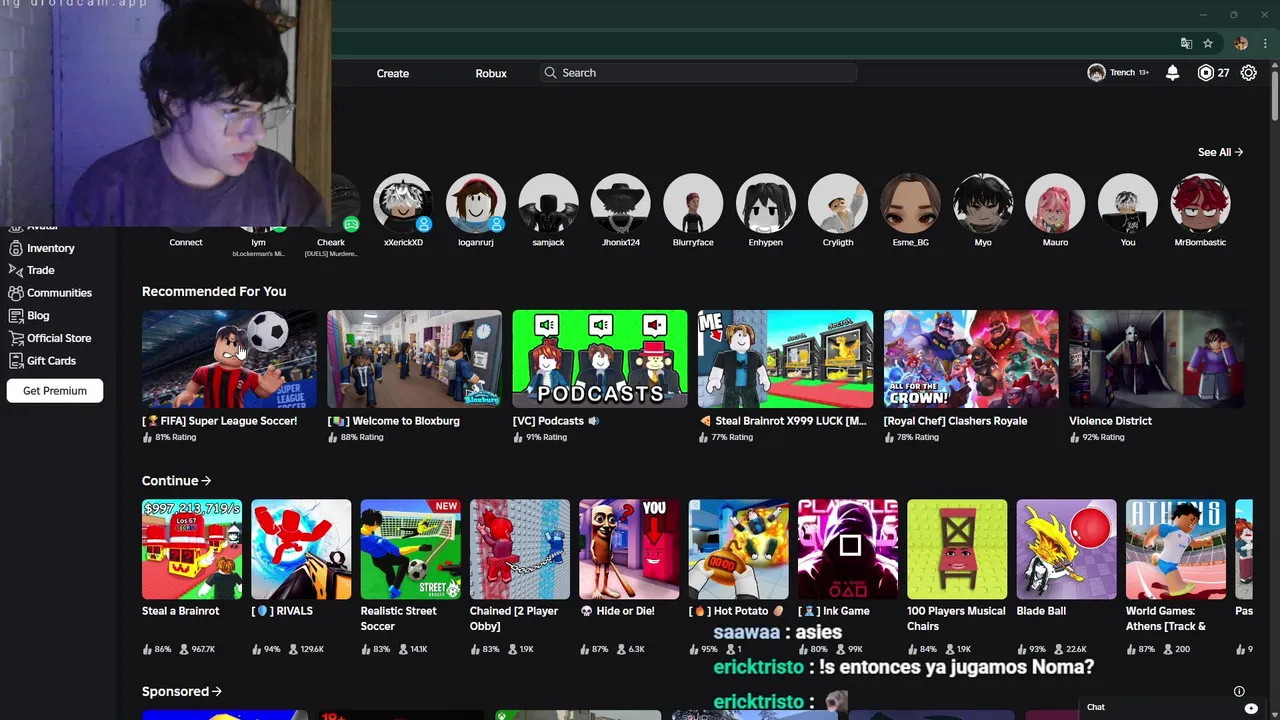Open the Gift Cards sidebar icon
Viewport: 1280px width, 720px height.
coord(15,361)
